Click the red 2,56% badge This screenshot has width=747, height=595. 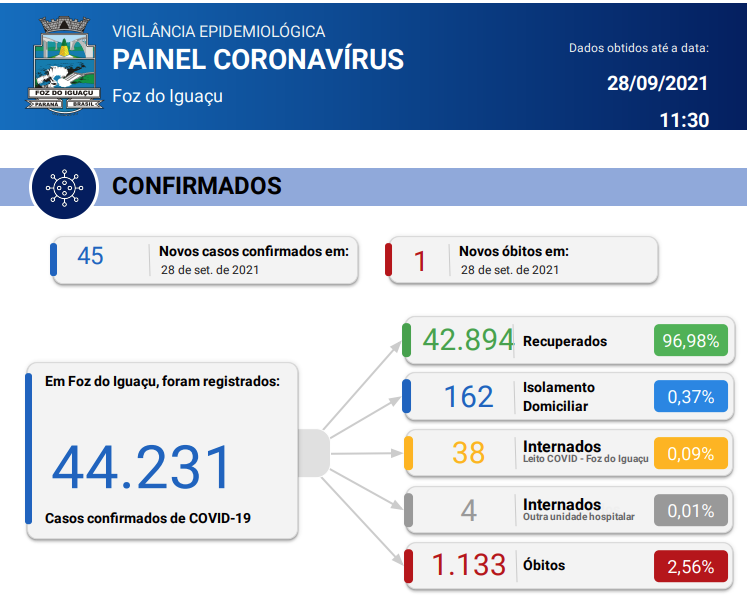pos(691,566)
